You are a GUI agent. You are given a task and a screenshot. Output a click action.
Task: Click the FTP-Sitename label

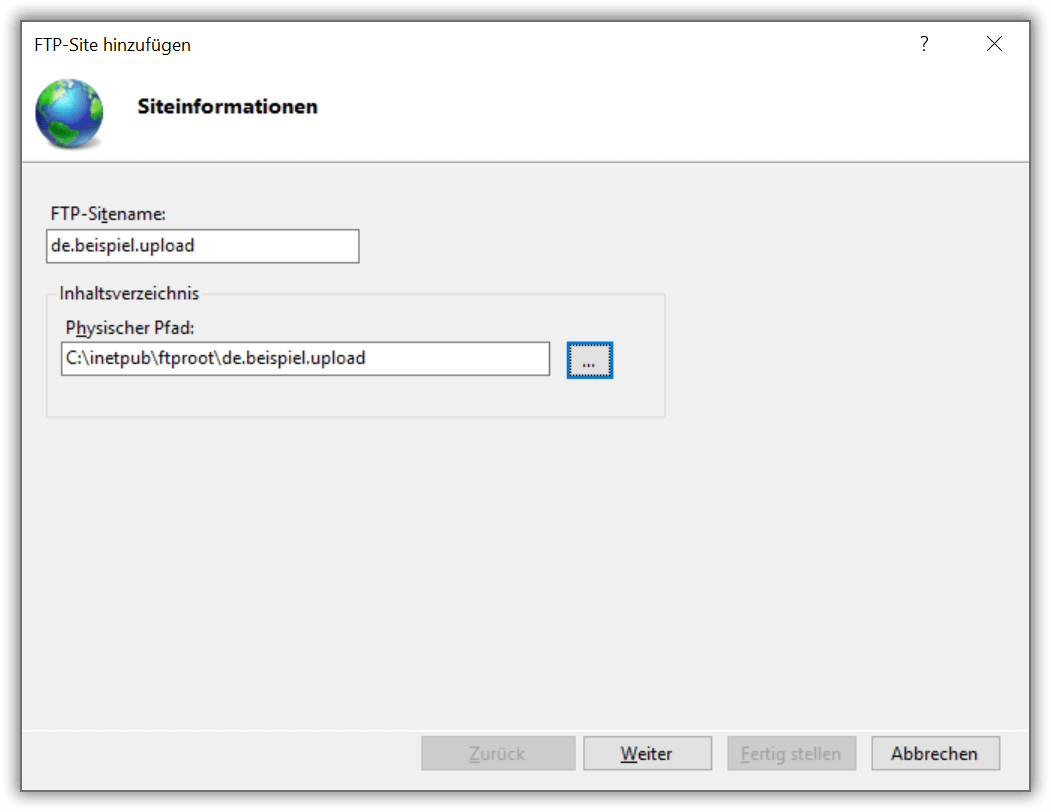pos(108,214)
